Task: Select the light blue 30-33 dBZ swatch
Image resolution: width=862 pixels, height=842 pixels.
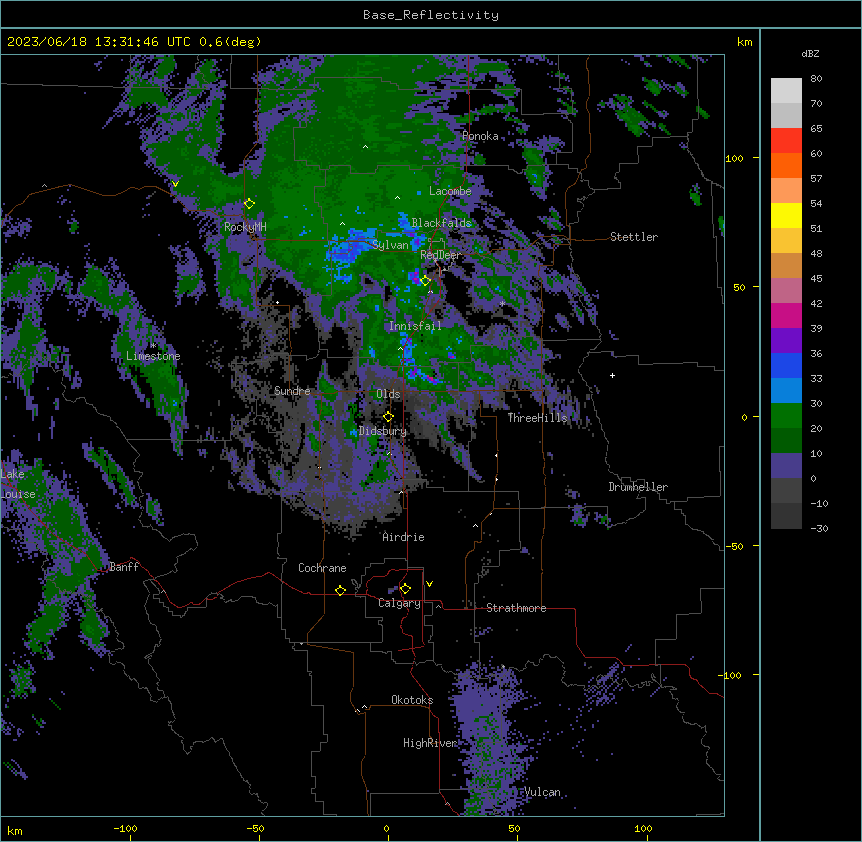Action: tap(786, 391)
